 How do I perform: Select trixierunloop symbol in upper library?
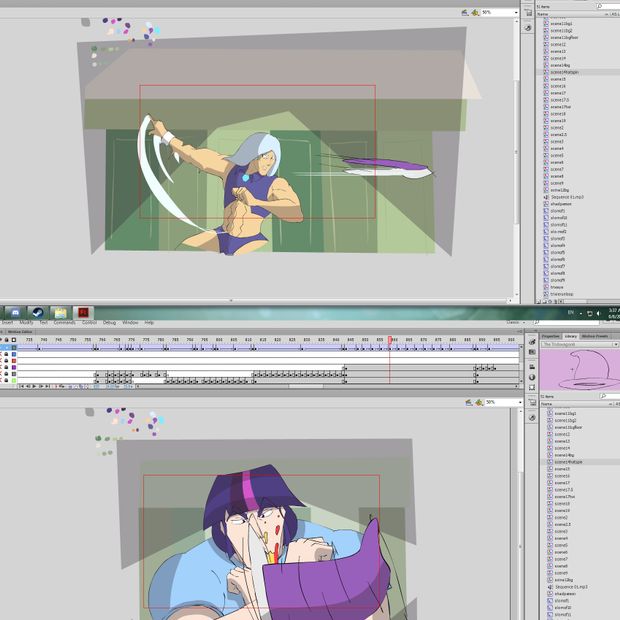click(561, 294)
